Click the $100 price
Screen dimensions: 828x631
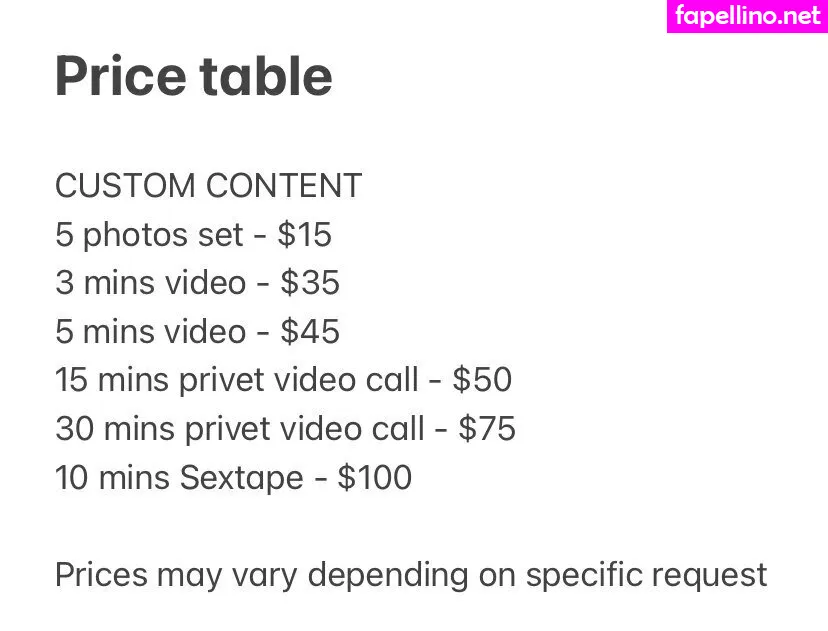[374, 478]
